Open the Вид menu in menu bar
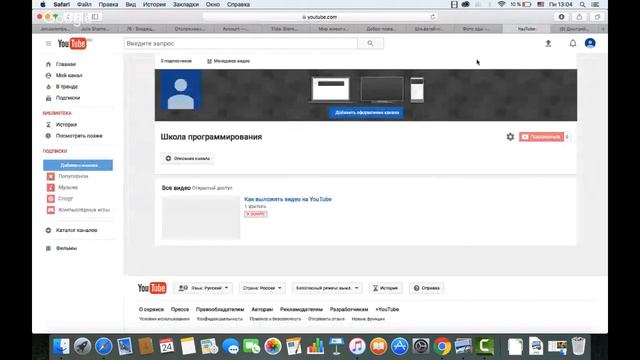Screen dimensions: 640x360 pos(131,4)
